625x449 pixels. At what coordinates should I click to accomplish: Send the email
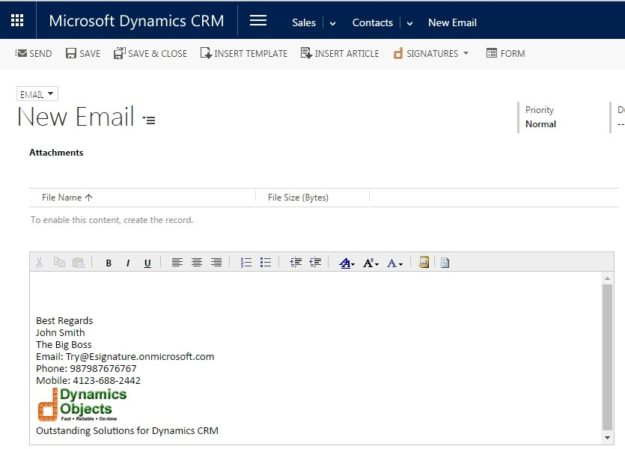coord(33,53)
